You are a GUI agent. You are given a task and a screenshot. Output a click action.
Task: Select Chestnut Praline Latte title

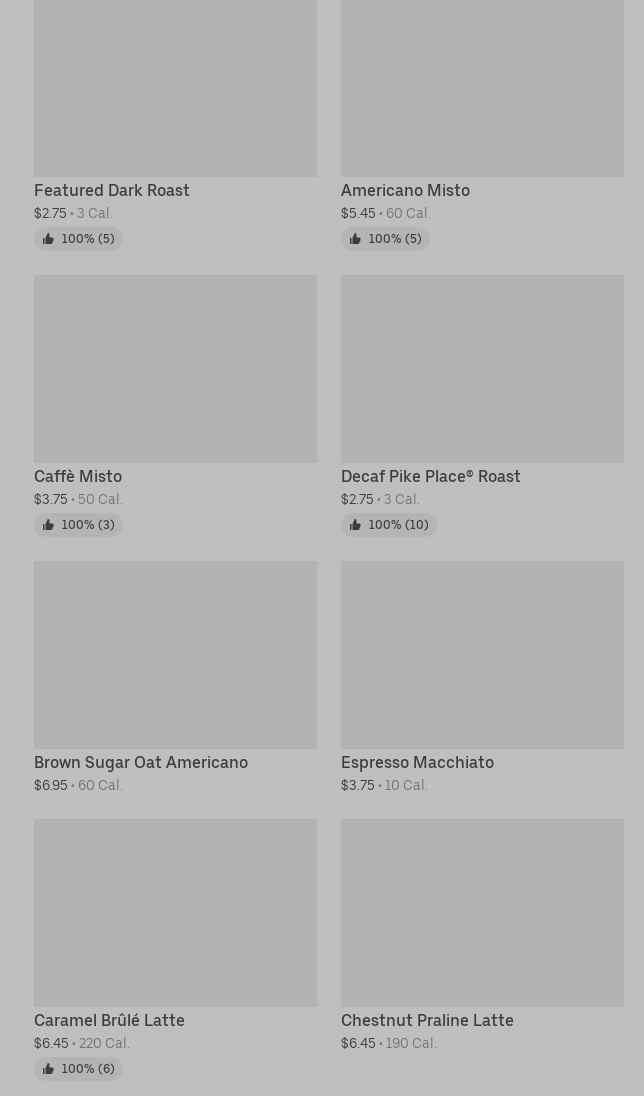click(427, 1020)
